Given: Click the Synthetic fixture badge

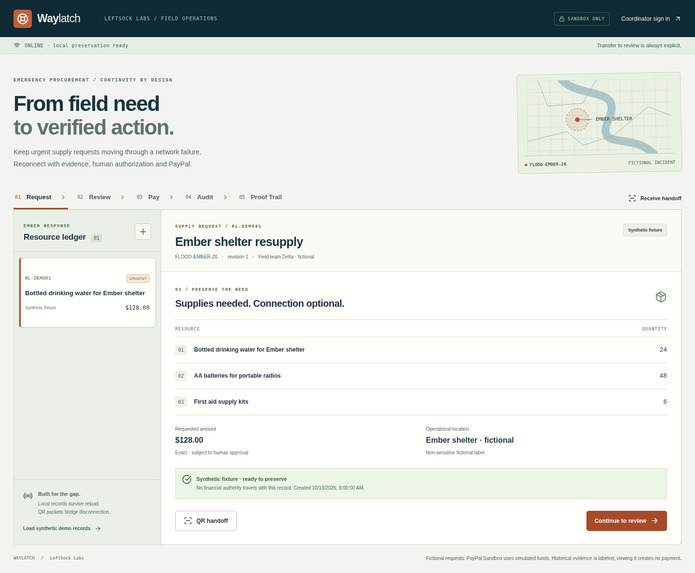Looking at the screenshot, I should point(645,230).
